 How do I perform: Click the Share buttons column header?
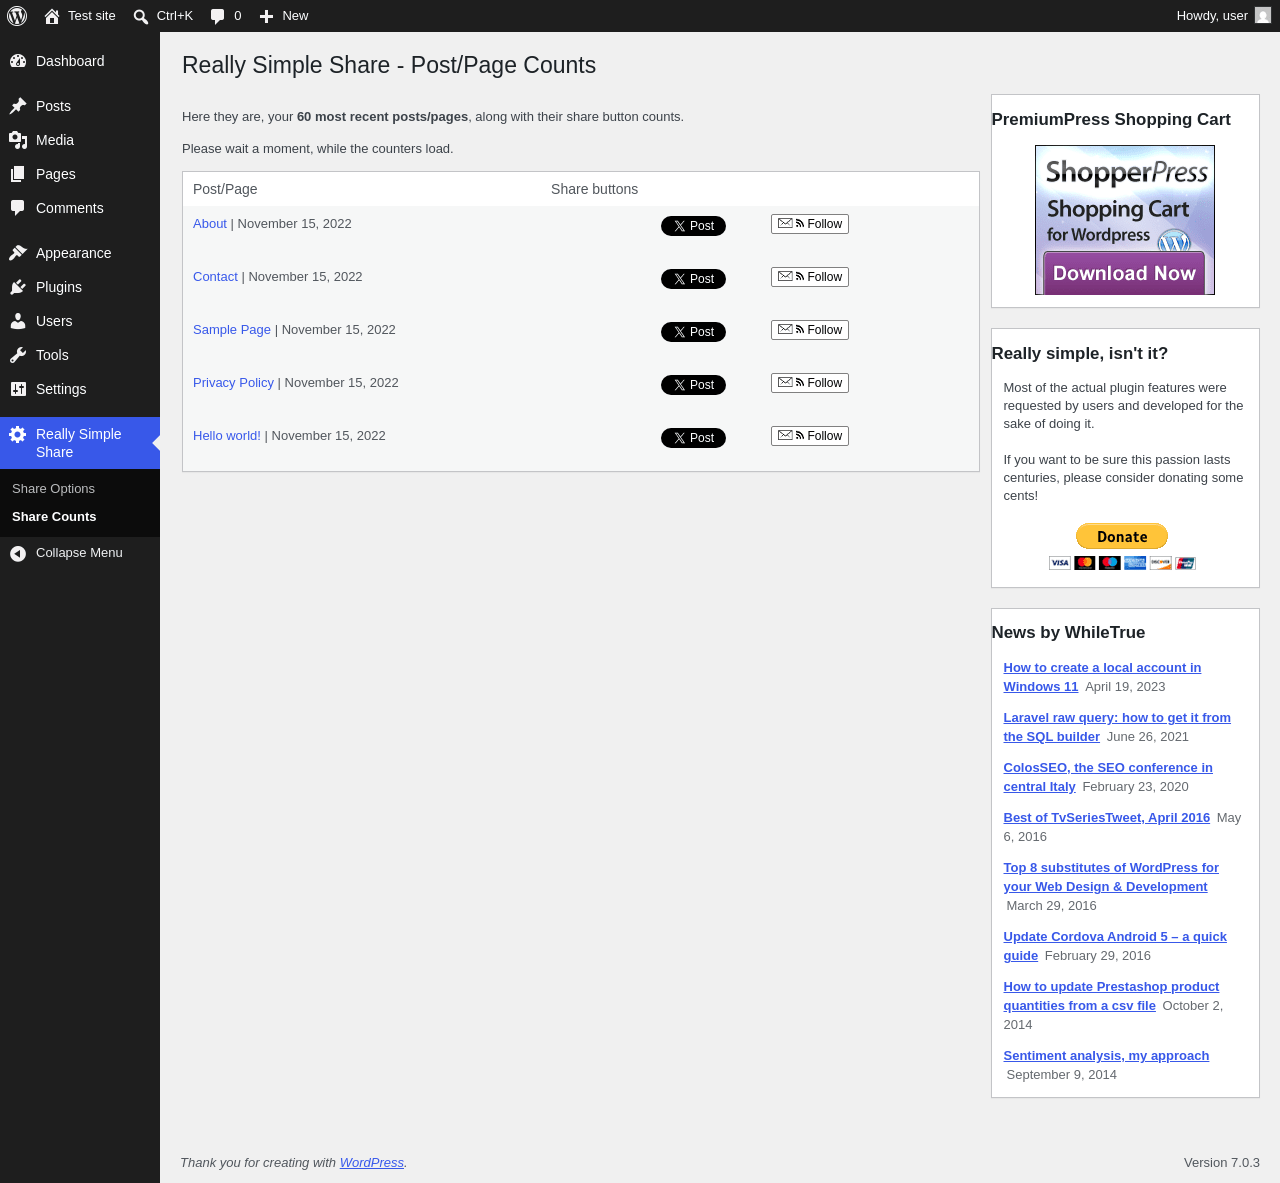[x=594, y=189]
